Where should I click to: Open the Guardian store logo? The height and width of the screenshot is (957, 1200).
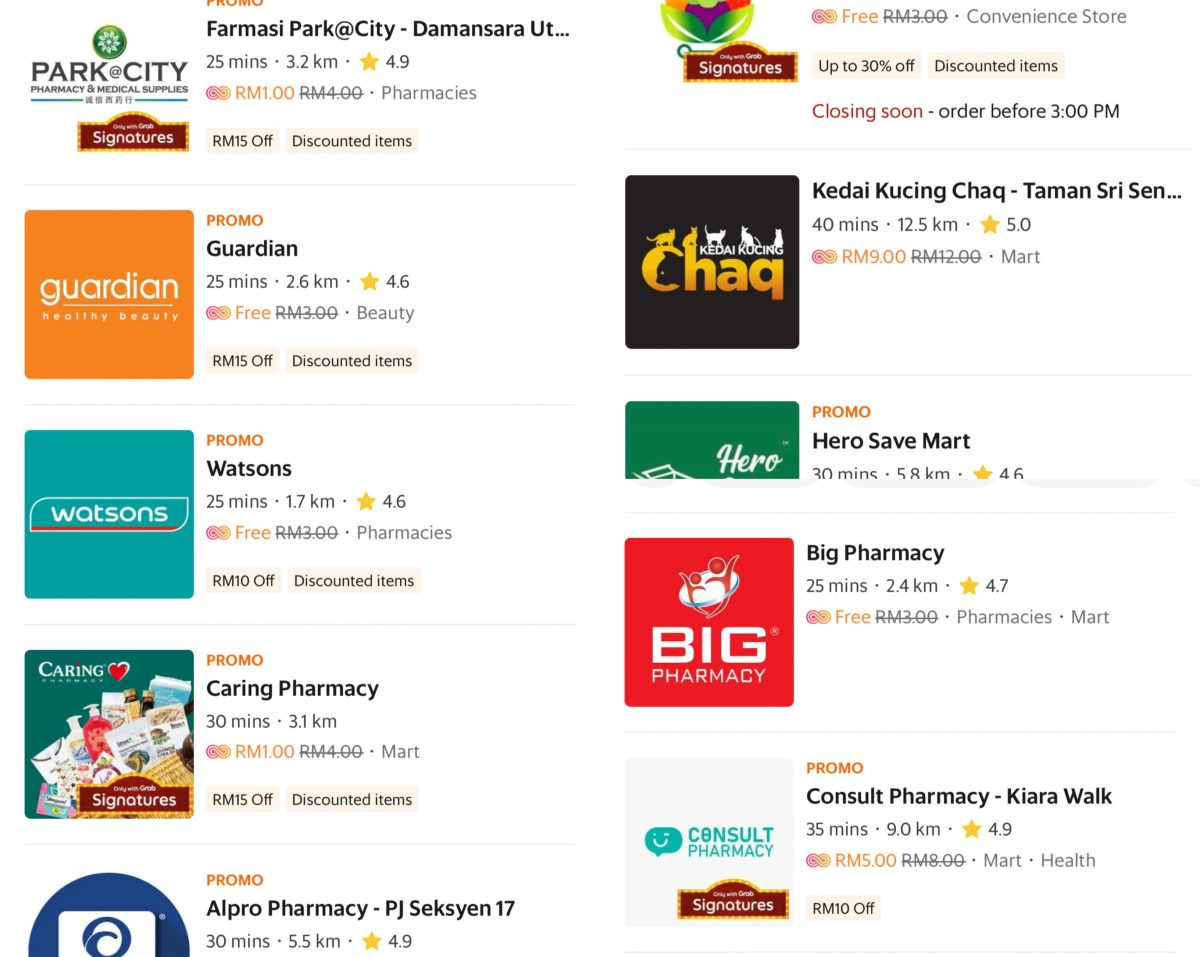[x=109, y=294]
